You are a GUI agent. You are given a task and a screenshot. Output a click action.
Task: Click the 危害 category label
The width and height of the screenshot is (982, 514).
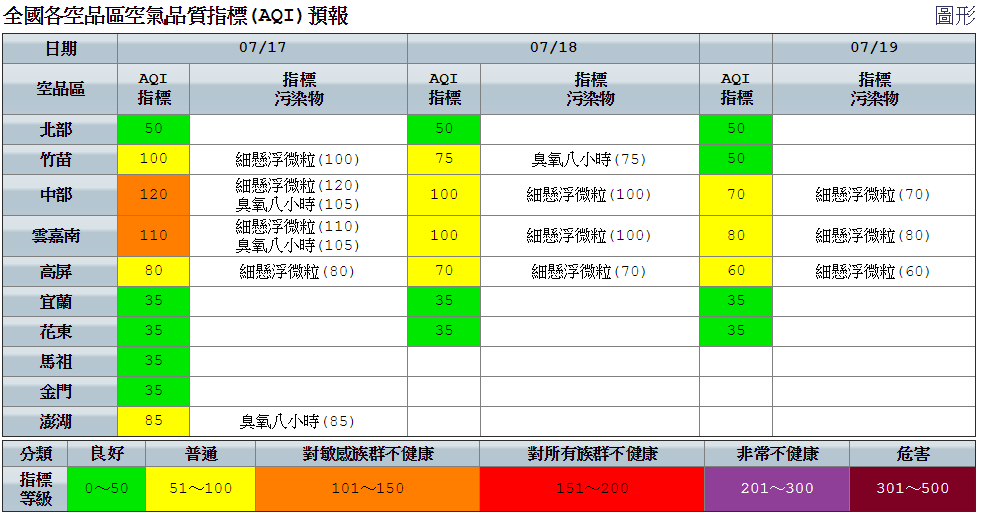[x=912, y=454]
